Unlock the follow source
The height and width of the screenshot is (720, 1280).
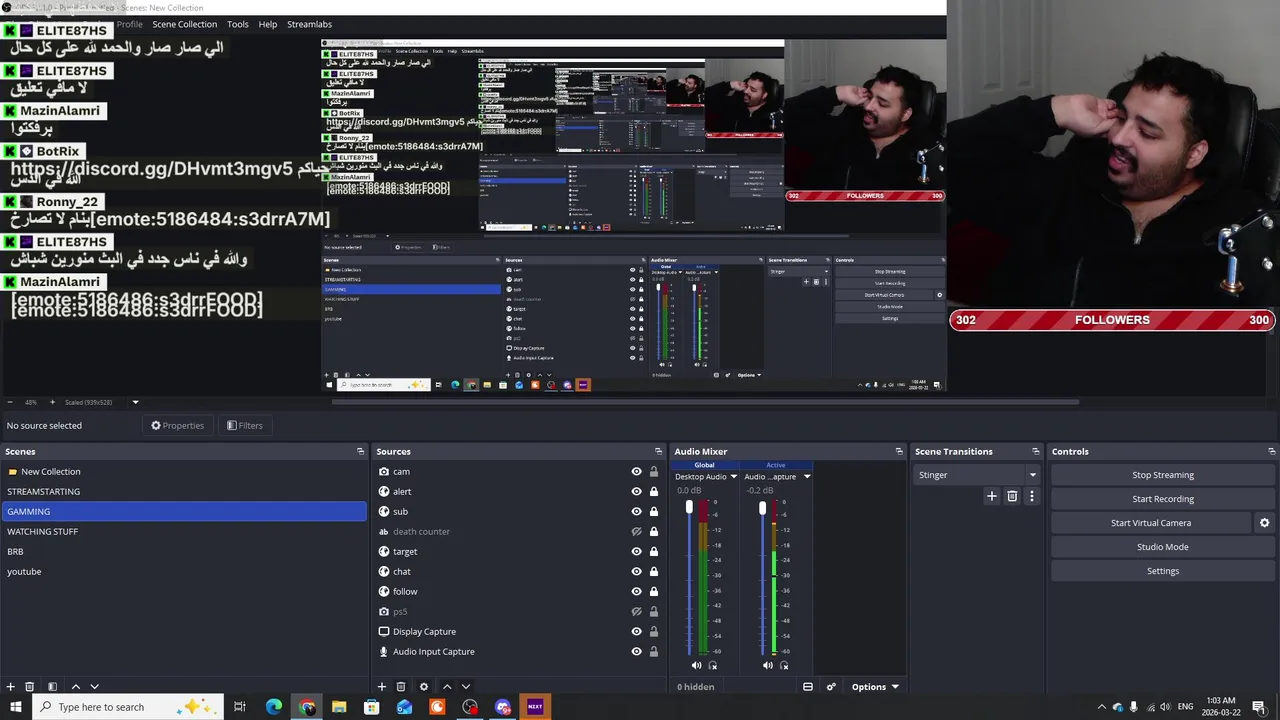pos(654,592)
